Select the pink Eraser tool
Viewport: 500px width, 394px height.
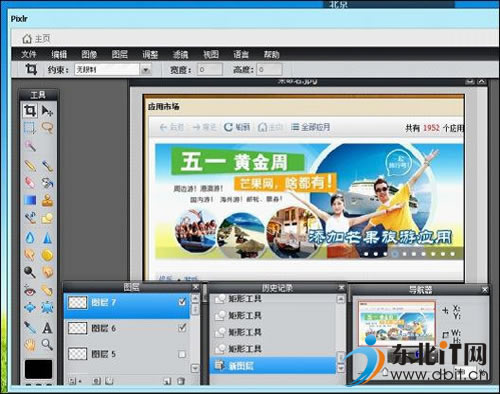click(30, 182)
